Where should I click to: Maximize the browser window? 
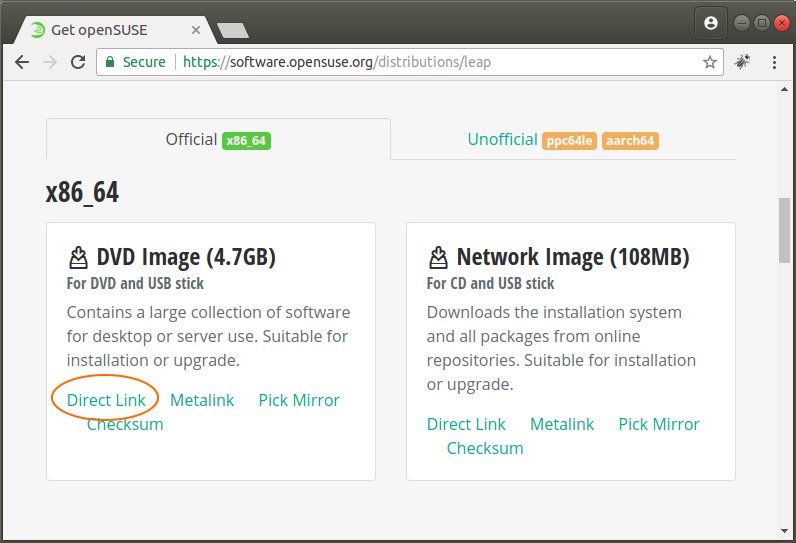(x=762, y=23)
